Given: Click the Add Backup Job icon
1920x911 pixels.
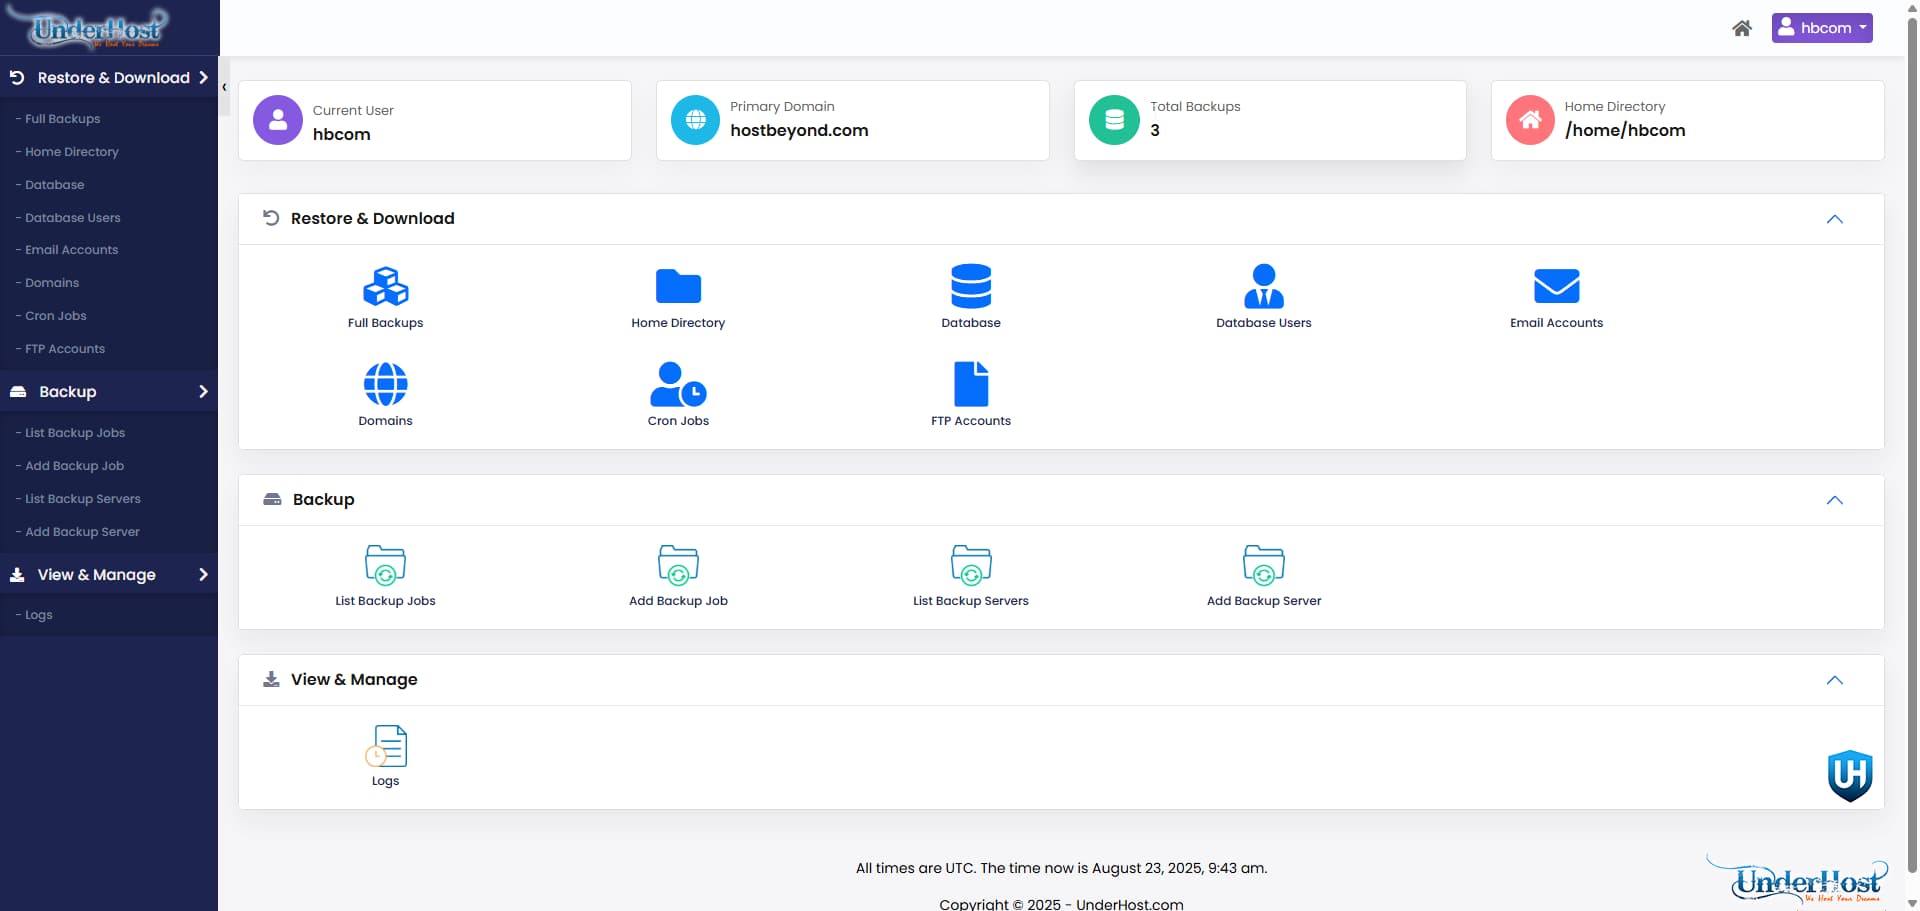Looking at the screenshot, I should pyautogui.click(x=678, y=565).
